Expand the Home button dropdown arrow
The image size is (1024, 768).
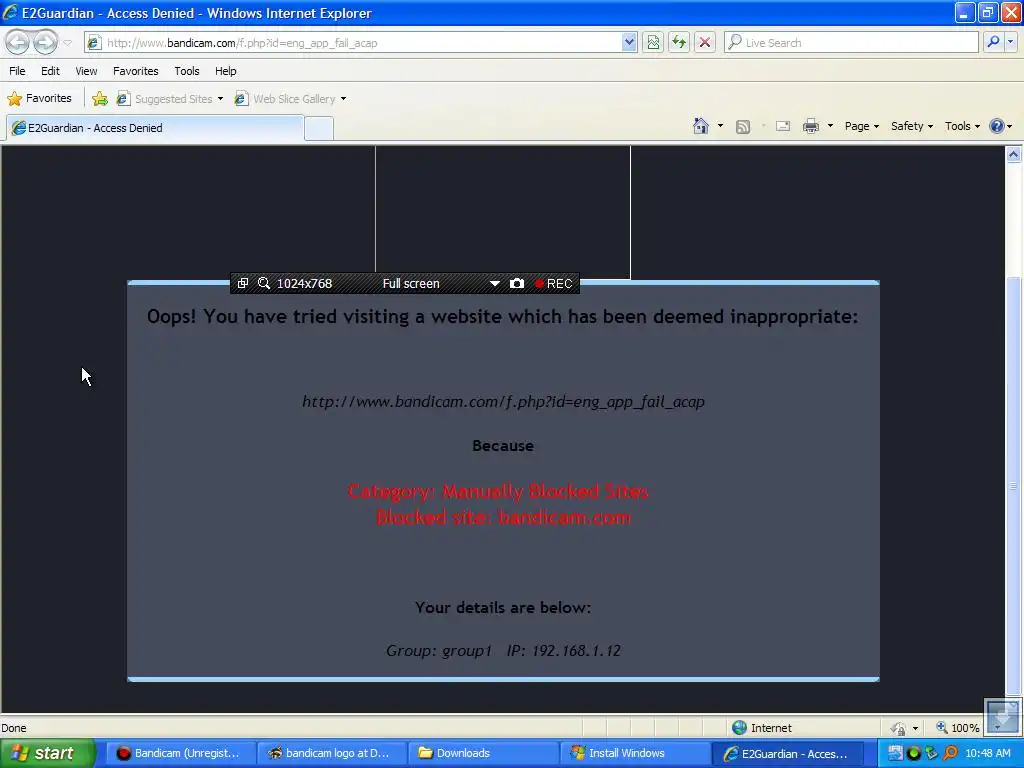720,126
